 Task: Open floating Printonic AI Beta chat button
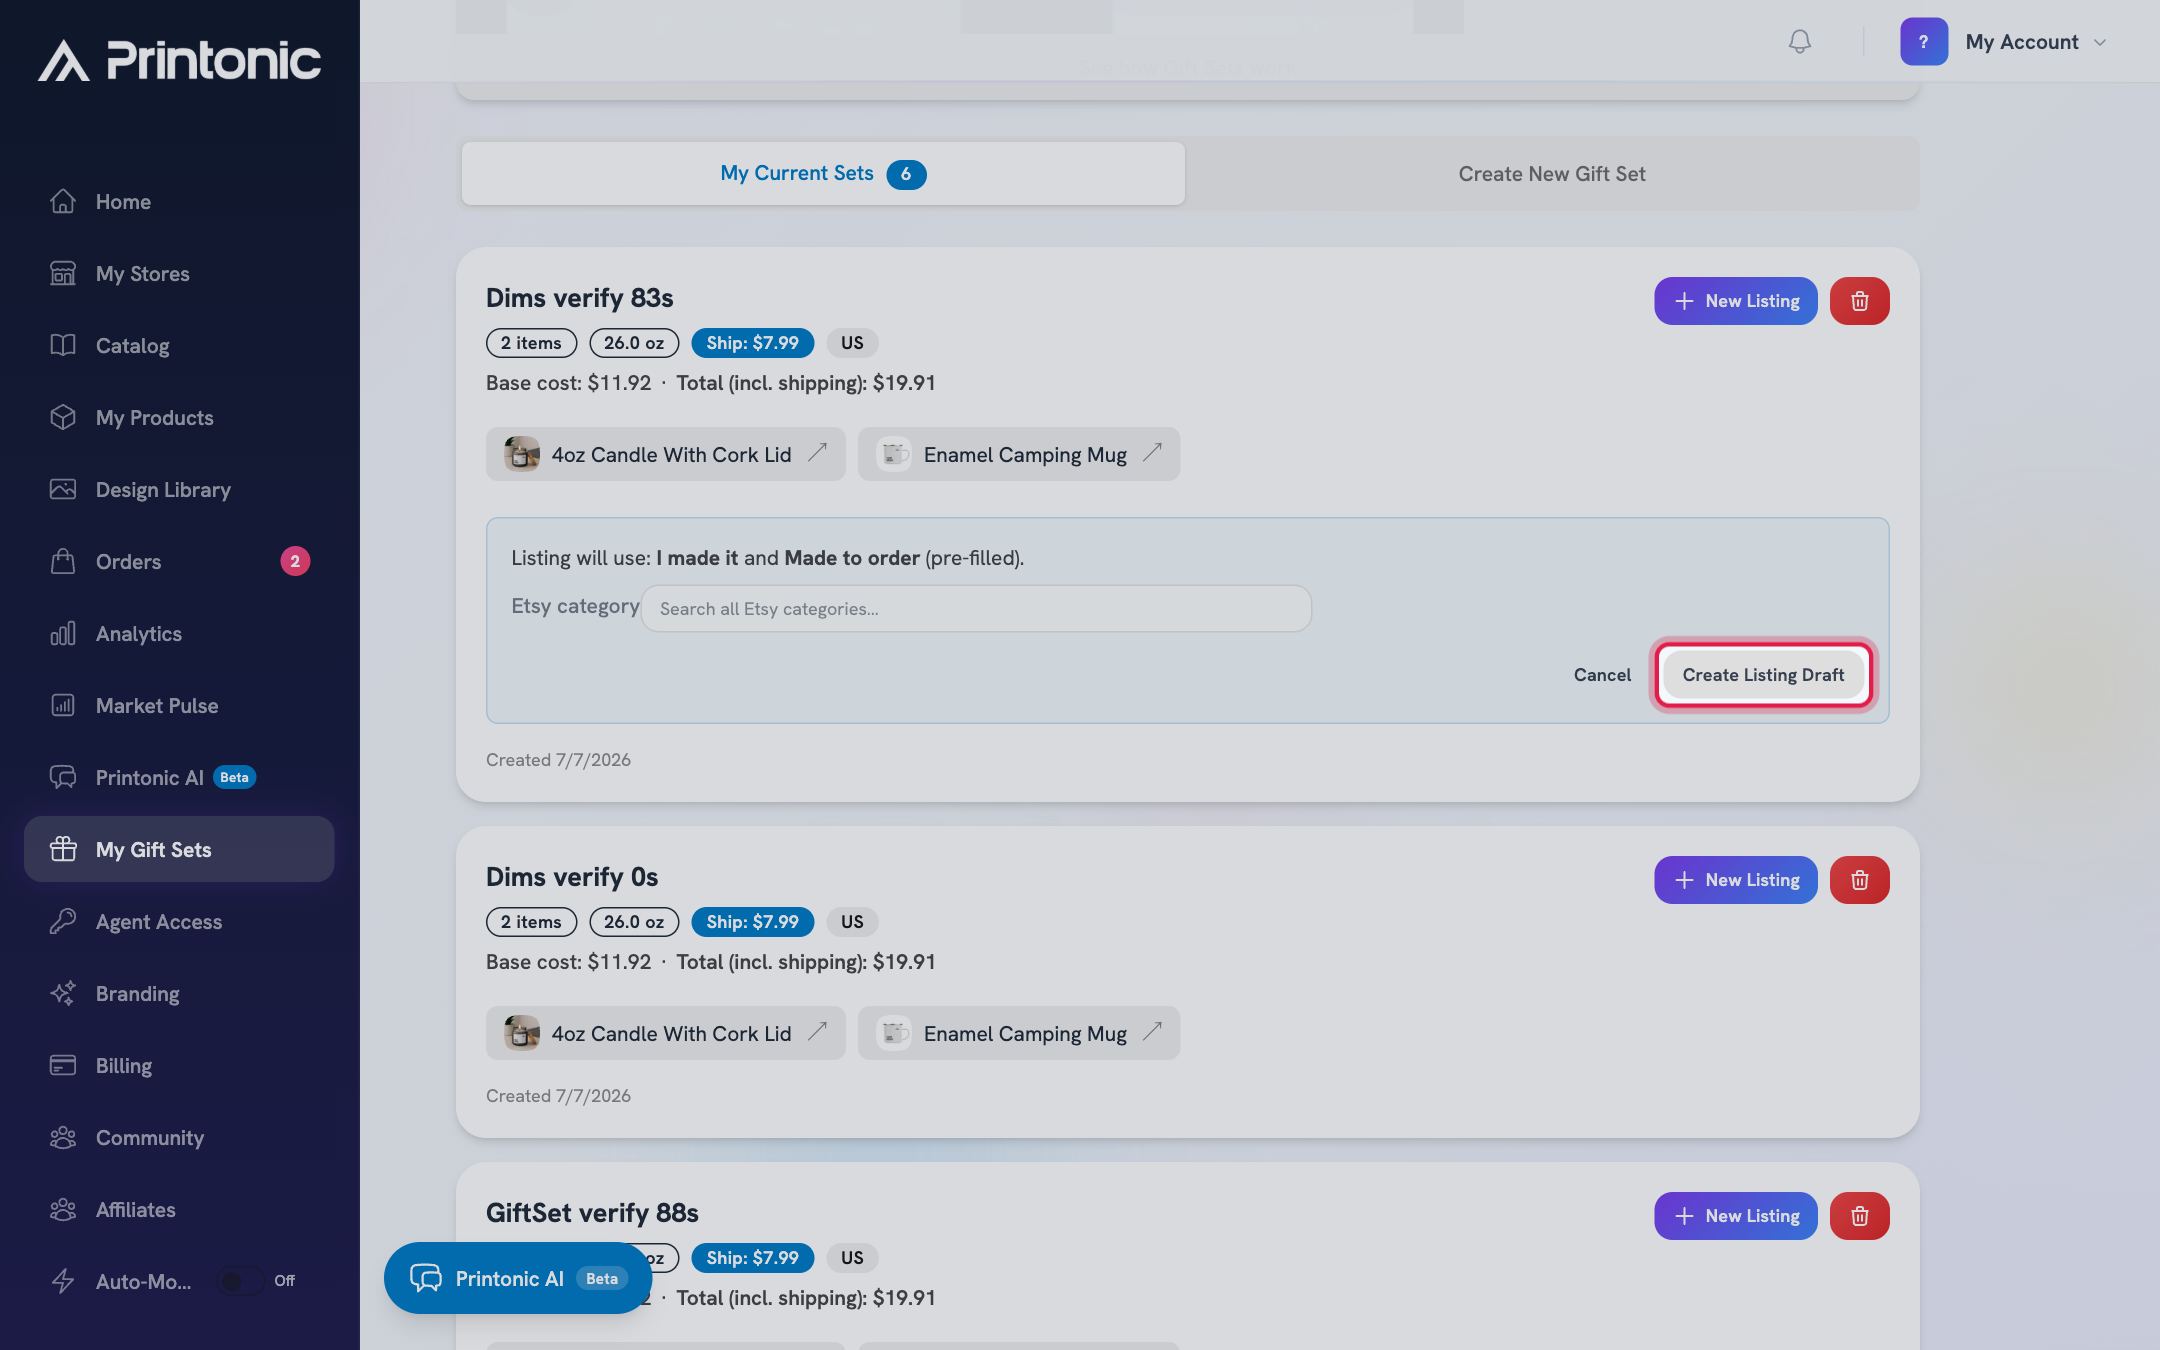click(518, 1278)
